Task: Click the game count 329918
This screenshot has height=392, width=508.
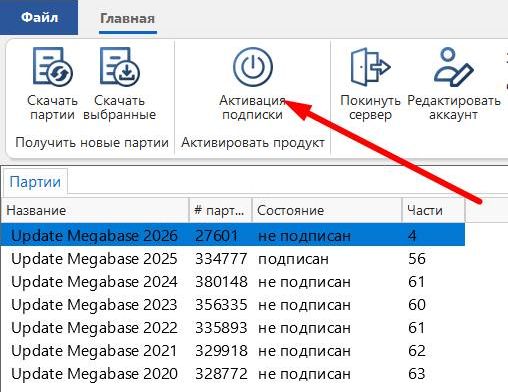Action: tap(221, 351)
